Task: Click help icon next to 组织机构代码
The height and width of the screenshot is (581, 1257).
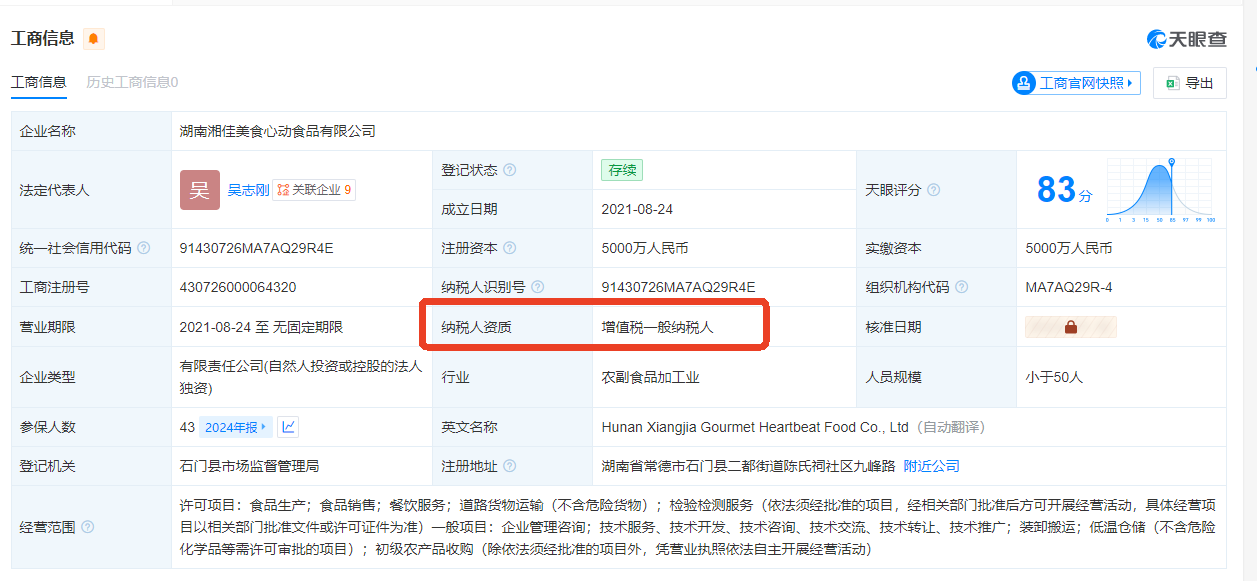Action: tap(962, 287)
